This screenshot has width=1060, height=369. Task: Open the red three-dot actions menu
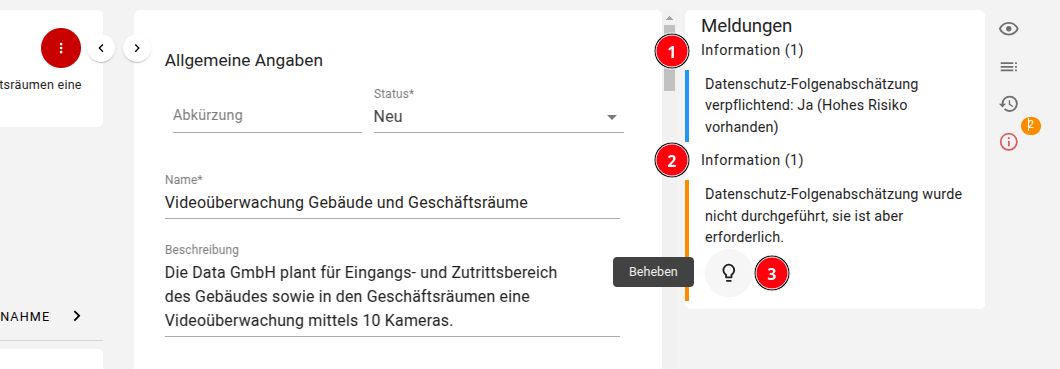pos(61,48)
